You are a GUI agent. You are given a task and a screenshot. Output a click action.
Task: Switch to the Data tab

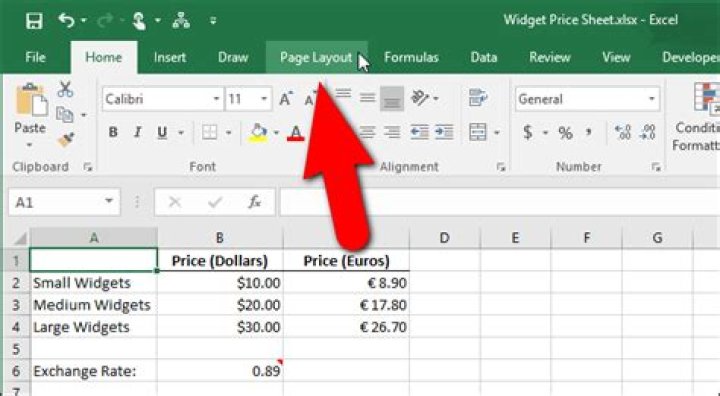point(484,57)
